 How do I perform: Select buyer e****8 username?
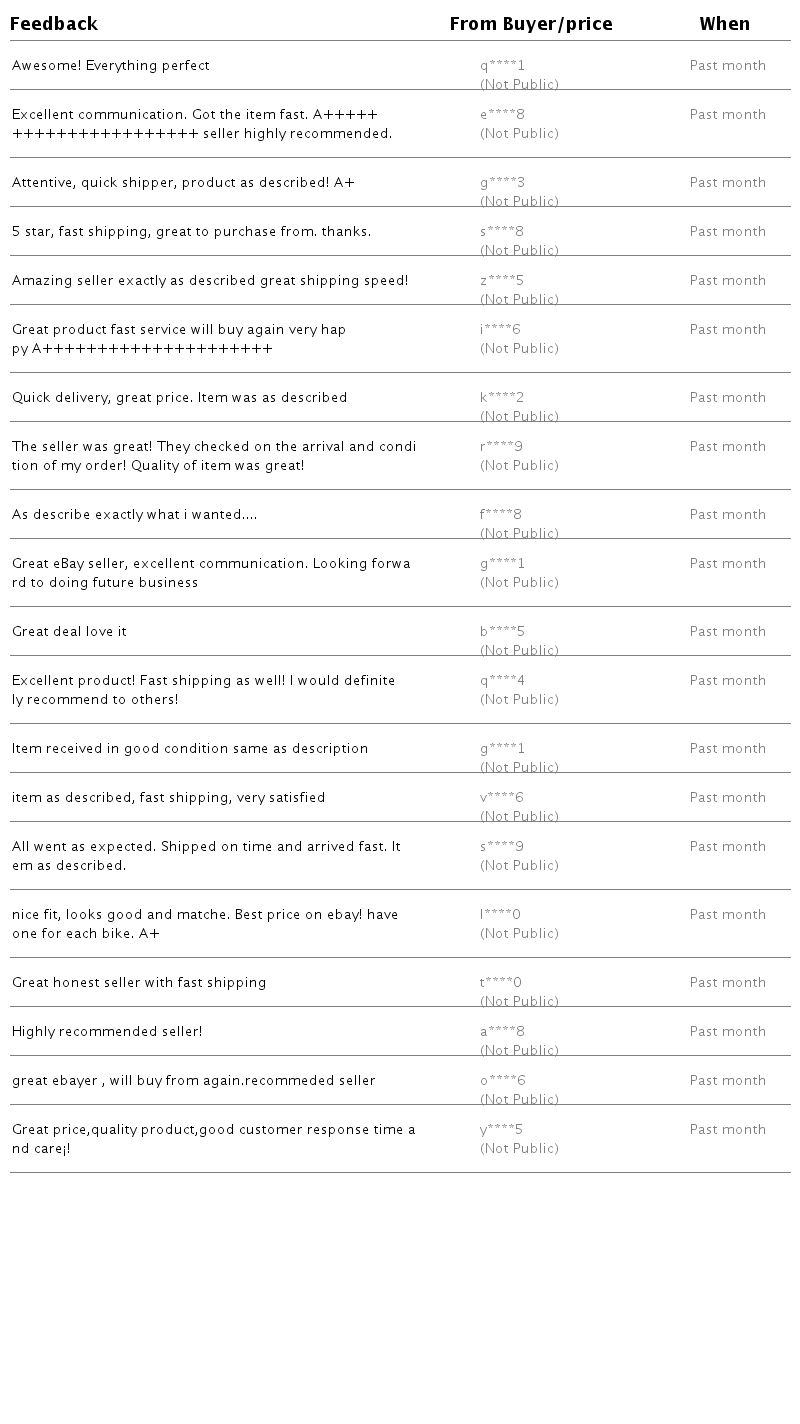[502, 115]
